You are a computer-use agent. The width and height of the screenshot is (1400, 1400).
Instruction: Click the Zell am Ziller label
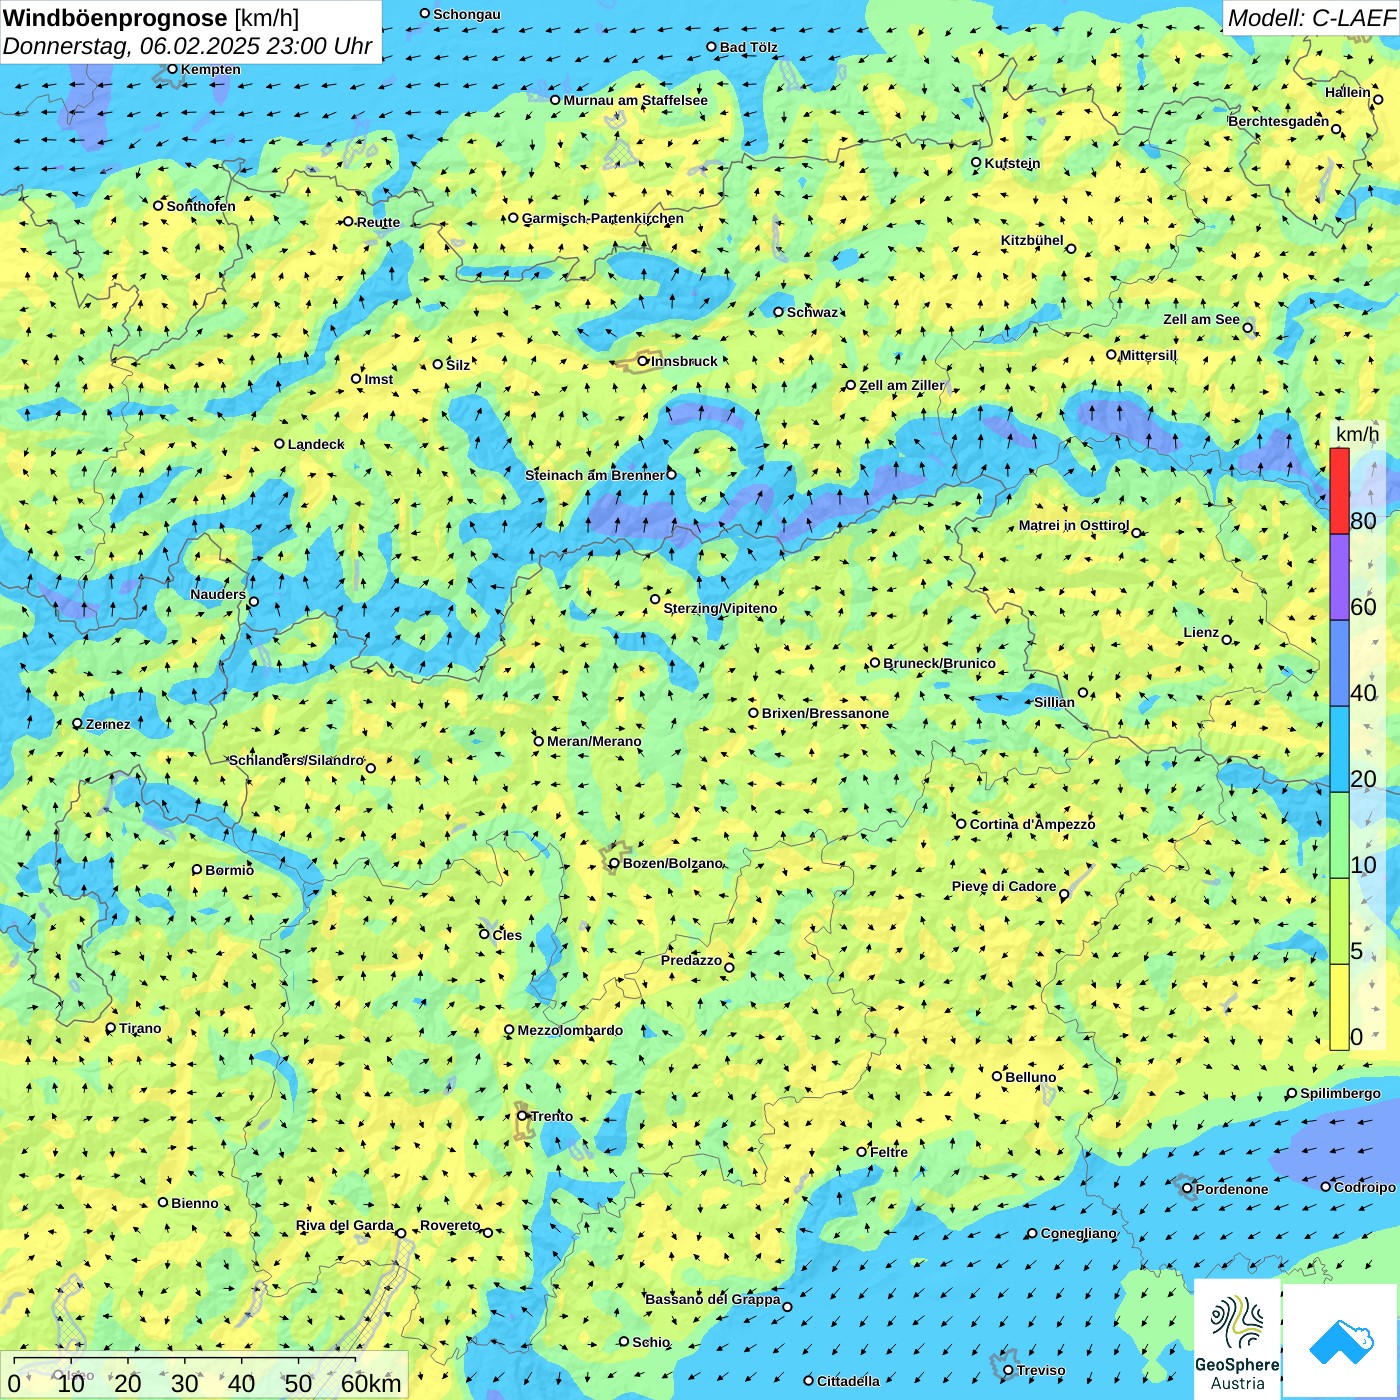point(901,385)
